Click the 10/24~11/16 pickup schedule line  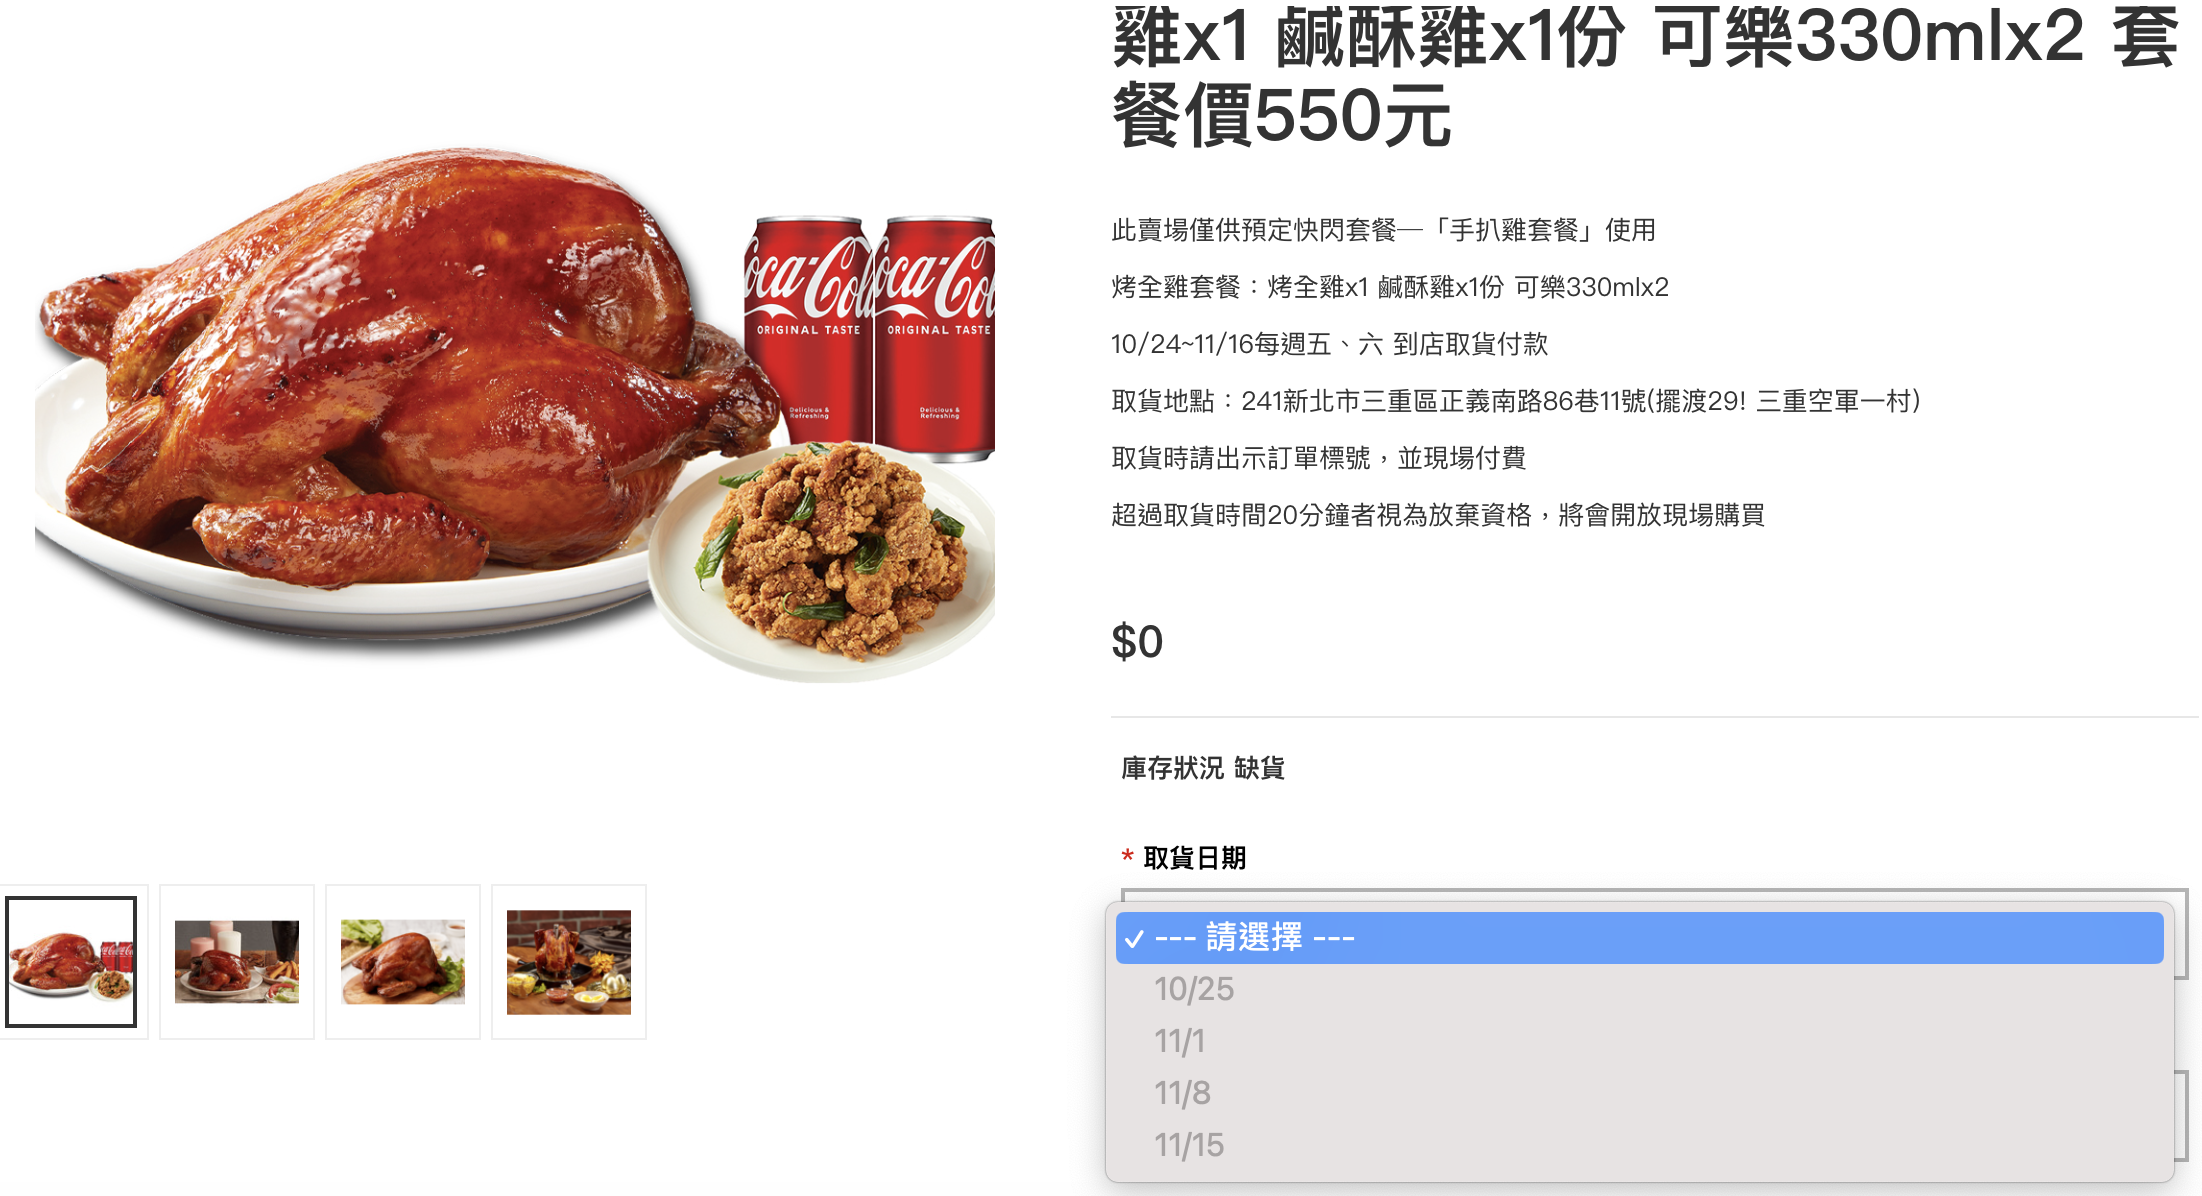[x=1329, y=344]
